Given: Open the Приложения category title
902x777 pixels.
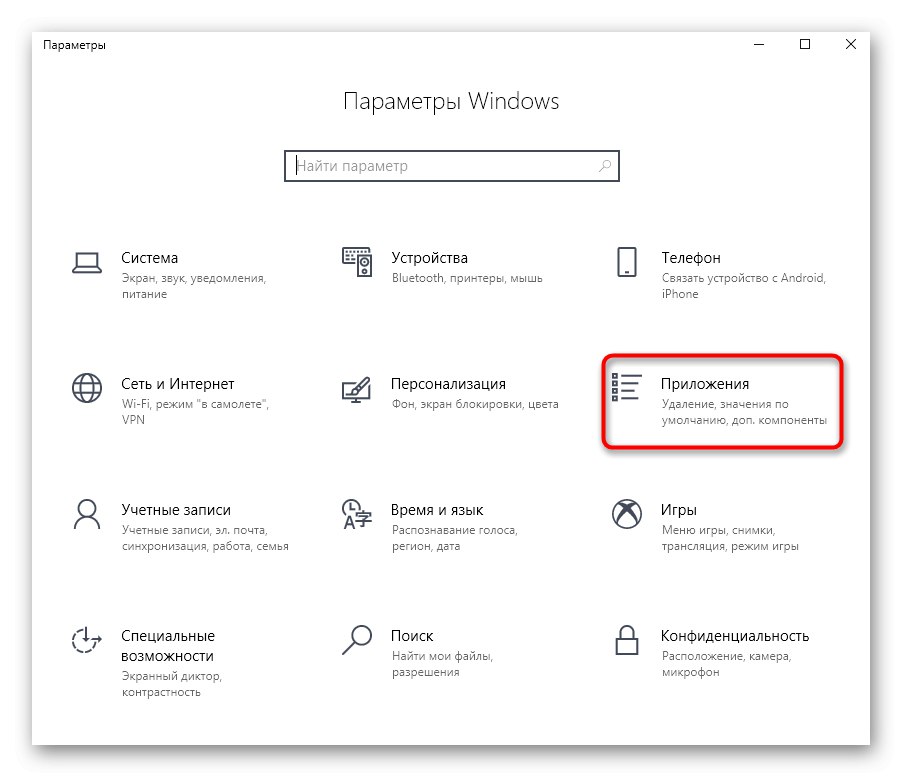Looking at the screenshot, I should (x=705, y=384).
